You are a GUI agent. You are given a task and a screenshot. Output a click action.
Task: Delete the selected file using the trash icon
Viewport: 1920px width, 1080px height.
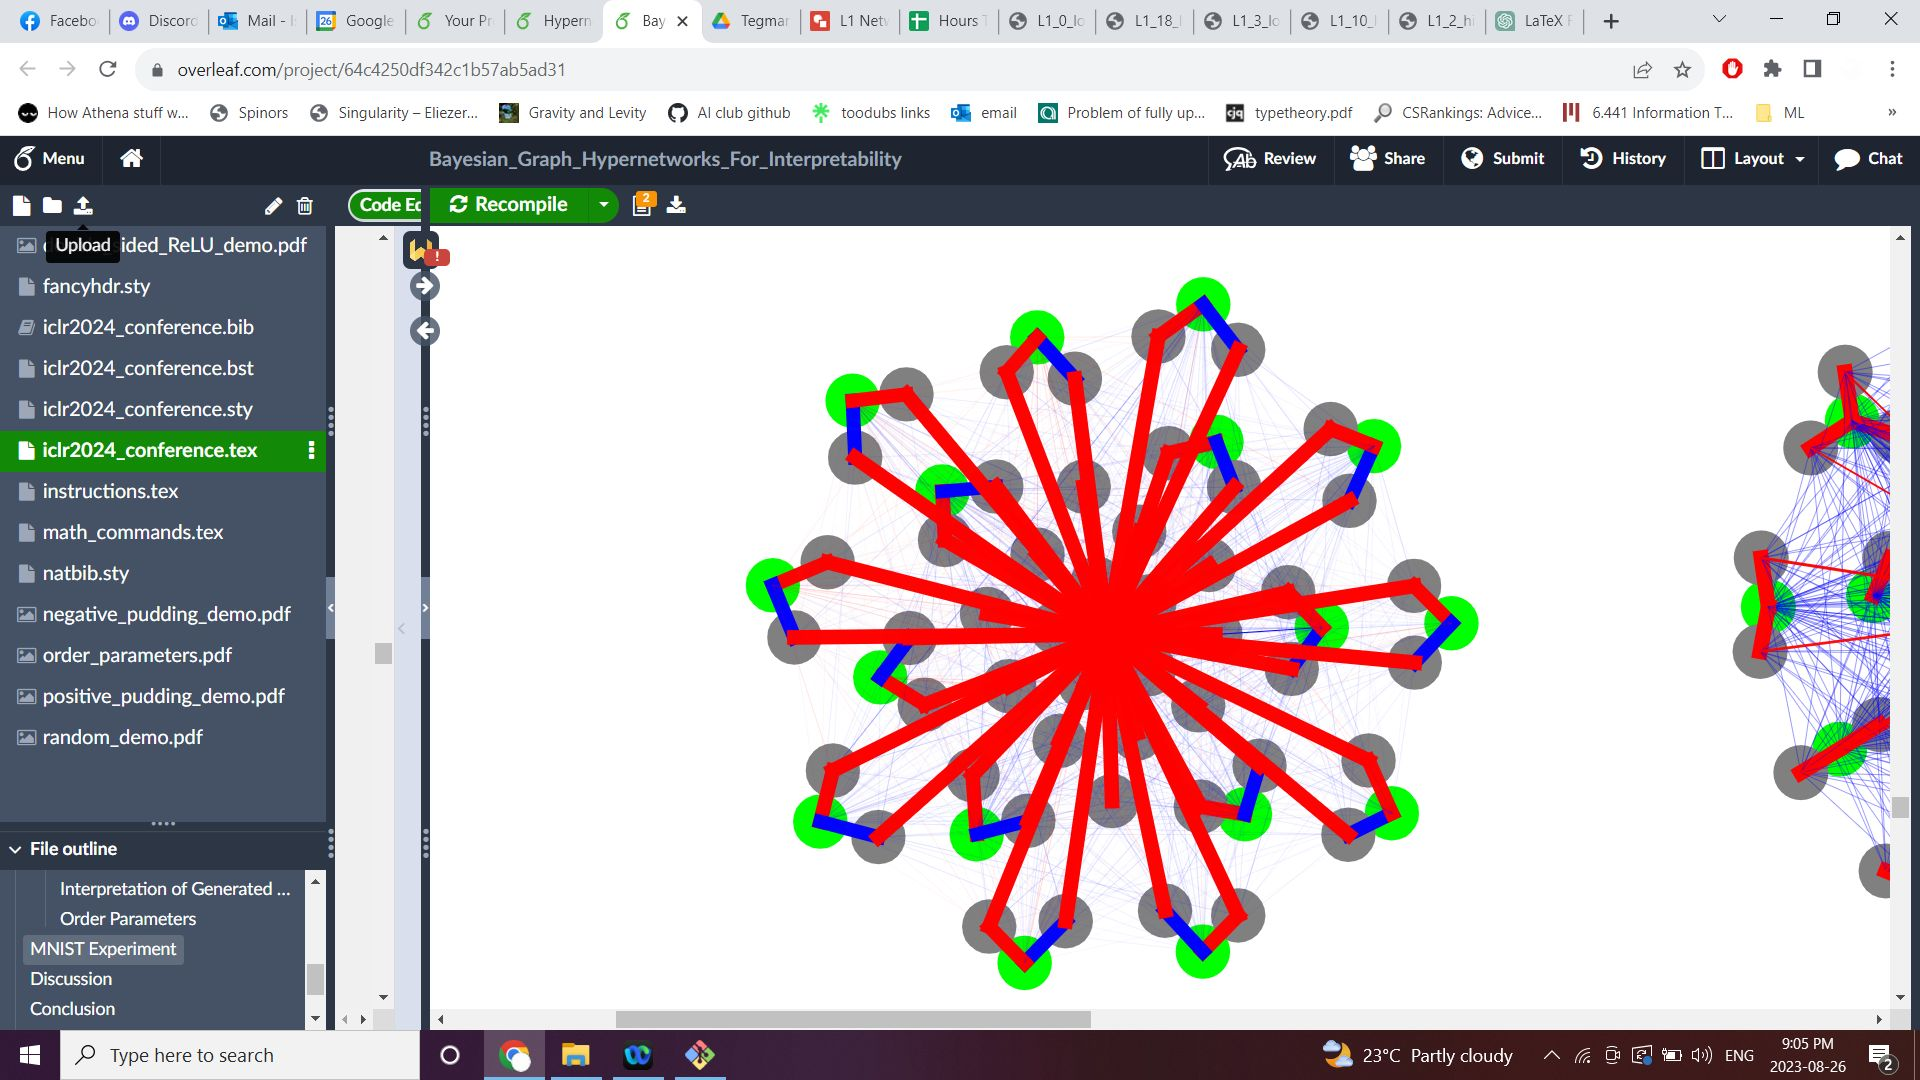[305, 206]
